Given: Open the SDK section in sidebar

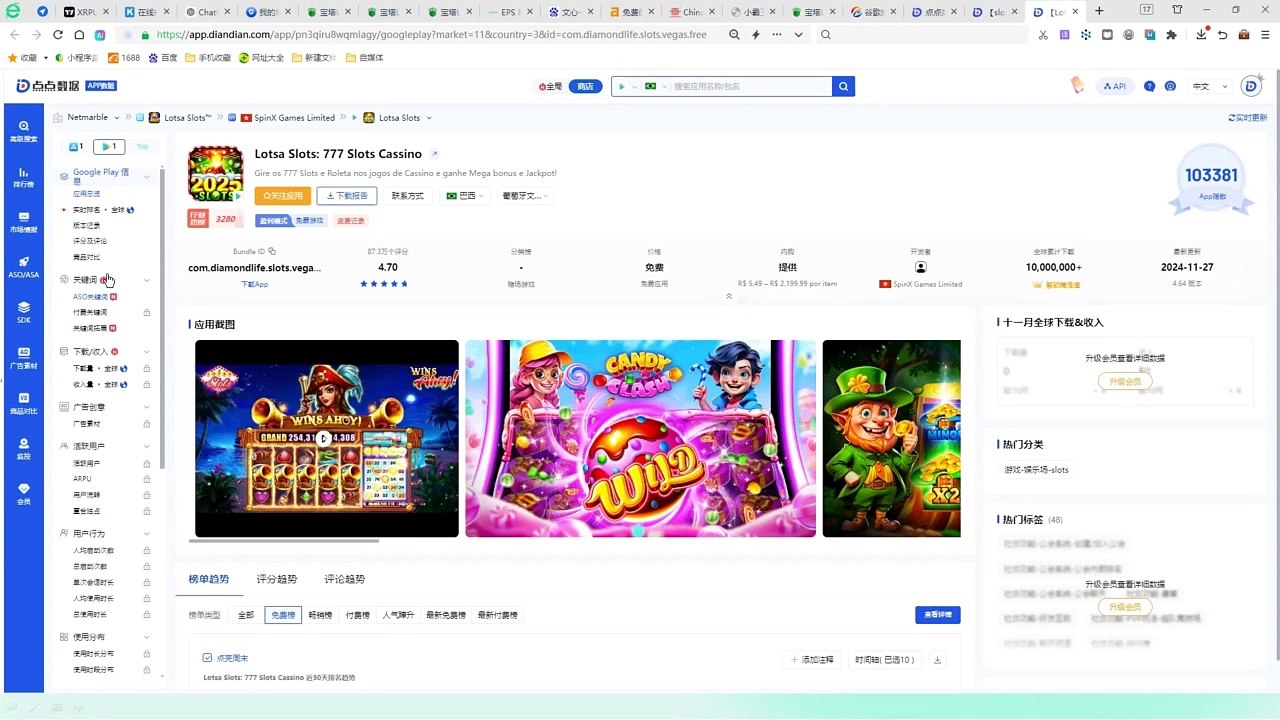Looking at the screenshot, I should click(x=23, y=312).
